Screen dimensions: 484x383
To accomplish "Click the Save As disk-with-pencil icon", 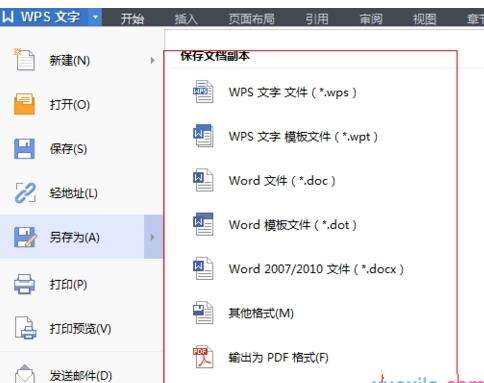I will [25, 237].
